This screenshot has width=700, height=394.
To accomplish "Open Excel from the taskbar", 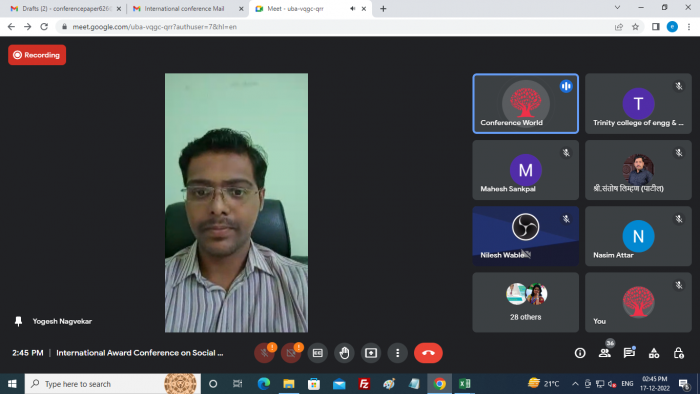I will (x=464, y=384).
